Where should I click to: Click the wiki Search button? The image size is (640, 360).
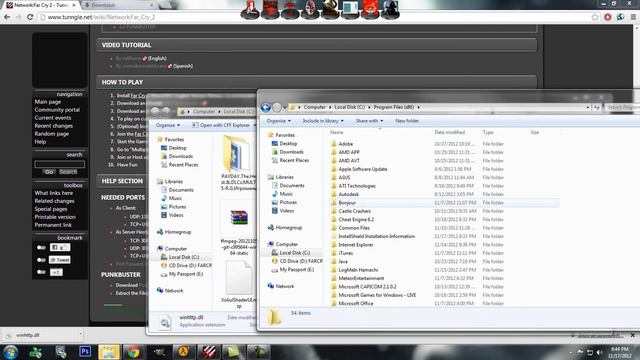68,172
